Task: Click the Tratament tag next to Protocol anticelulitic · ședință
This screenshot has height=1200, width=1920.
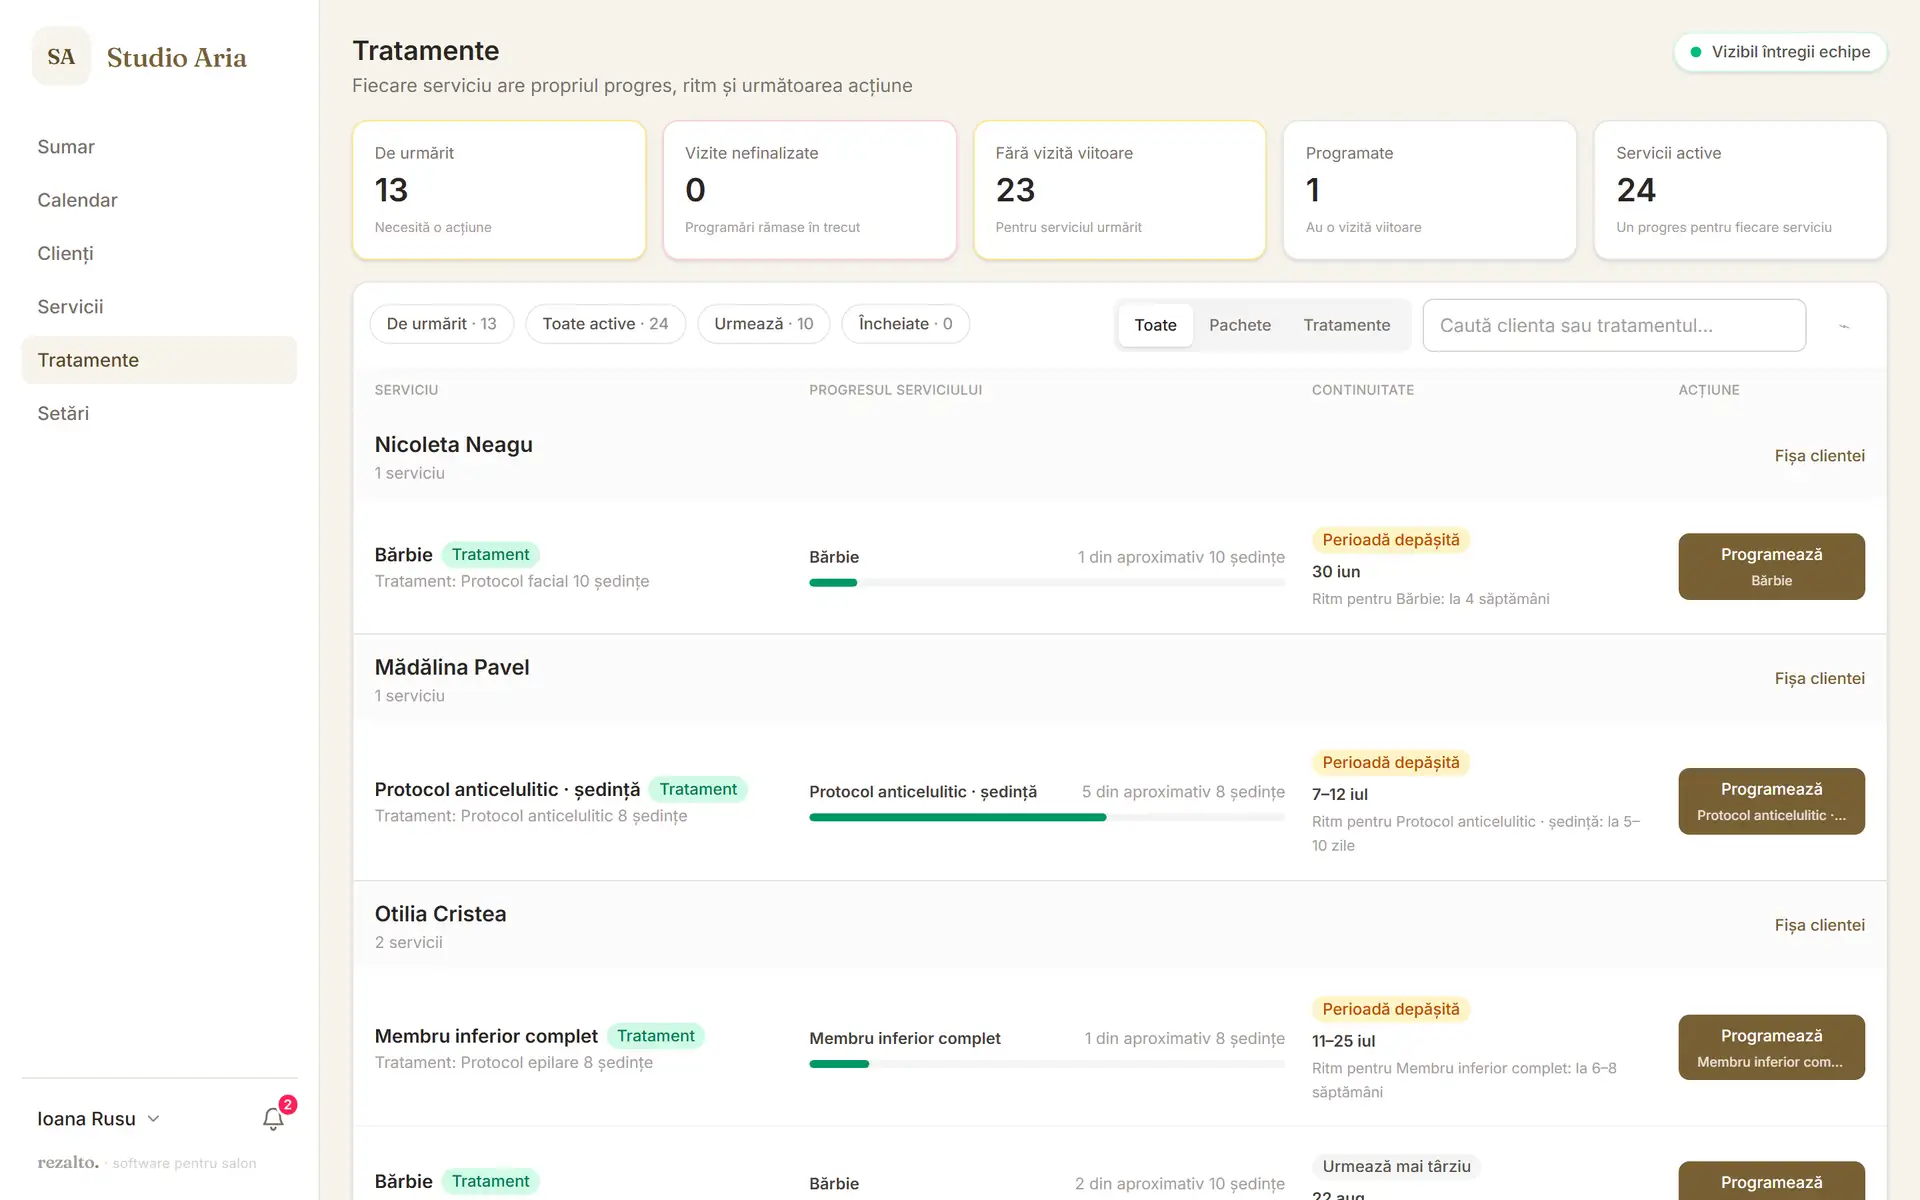Action: point(698,789)
